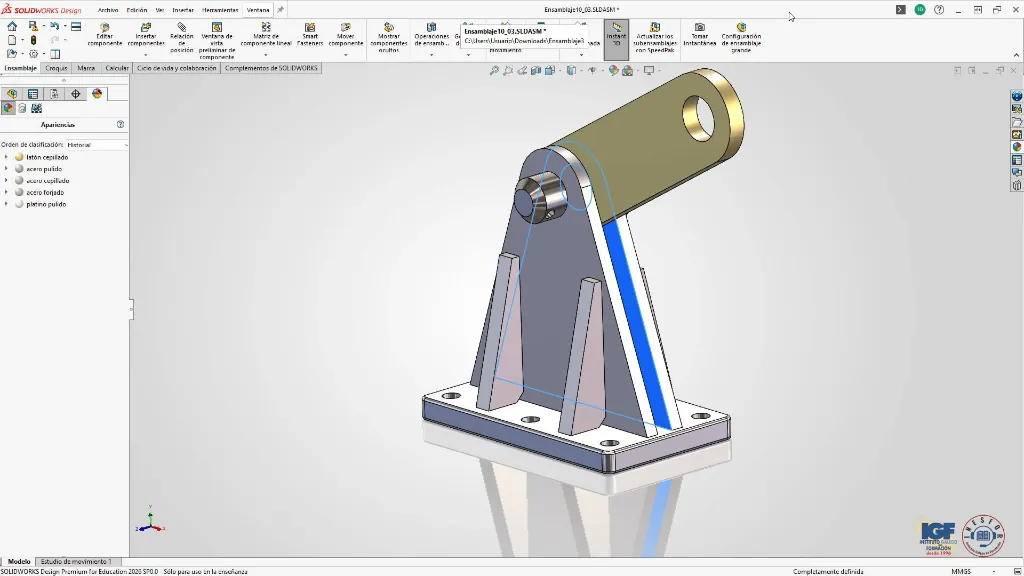Image resolution: width=1024 pixels, height=576 pixels.
Task: Click Tomar instantánea camera tool
Action: [699, 35]
